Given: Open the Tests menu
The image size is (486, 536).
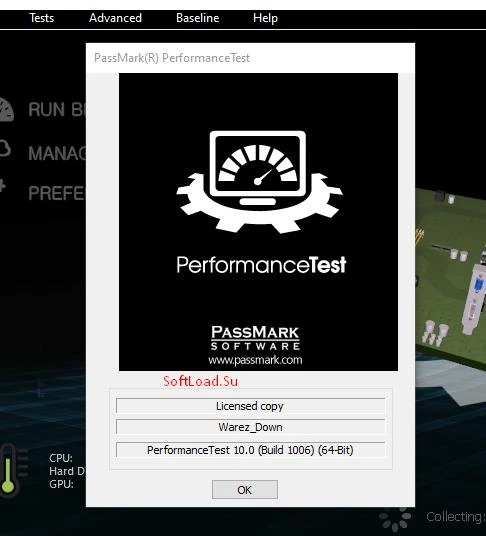Looking at the screenshot, I should coord(41,18).
